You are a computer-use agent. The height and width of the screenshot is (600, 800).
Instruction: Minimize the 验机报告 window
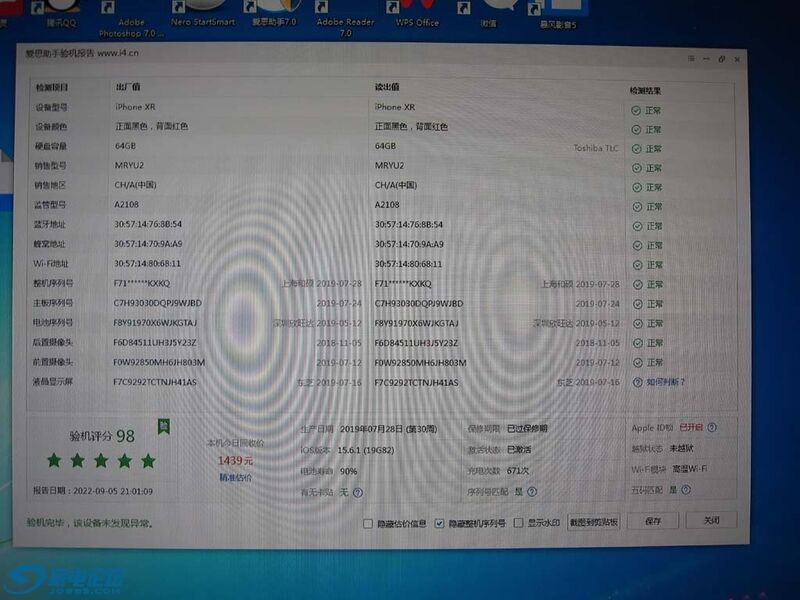(x=706, y=59)
